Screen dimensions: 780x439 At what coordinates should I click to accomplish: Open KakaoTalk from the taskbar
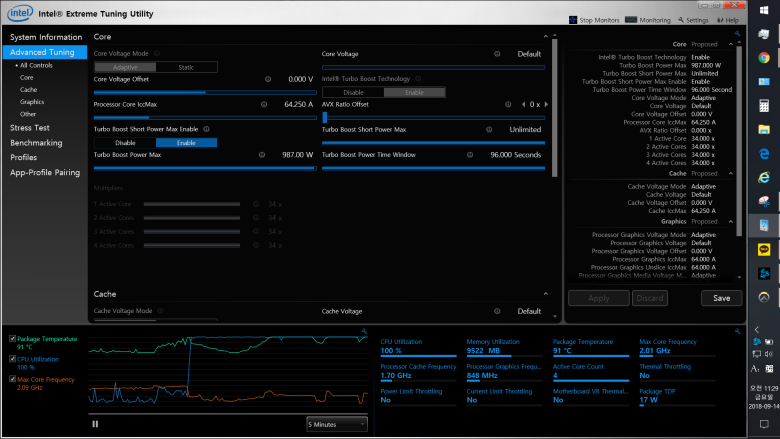763,248
